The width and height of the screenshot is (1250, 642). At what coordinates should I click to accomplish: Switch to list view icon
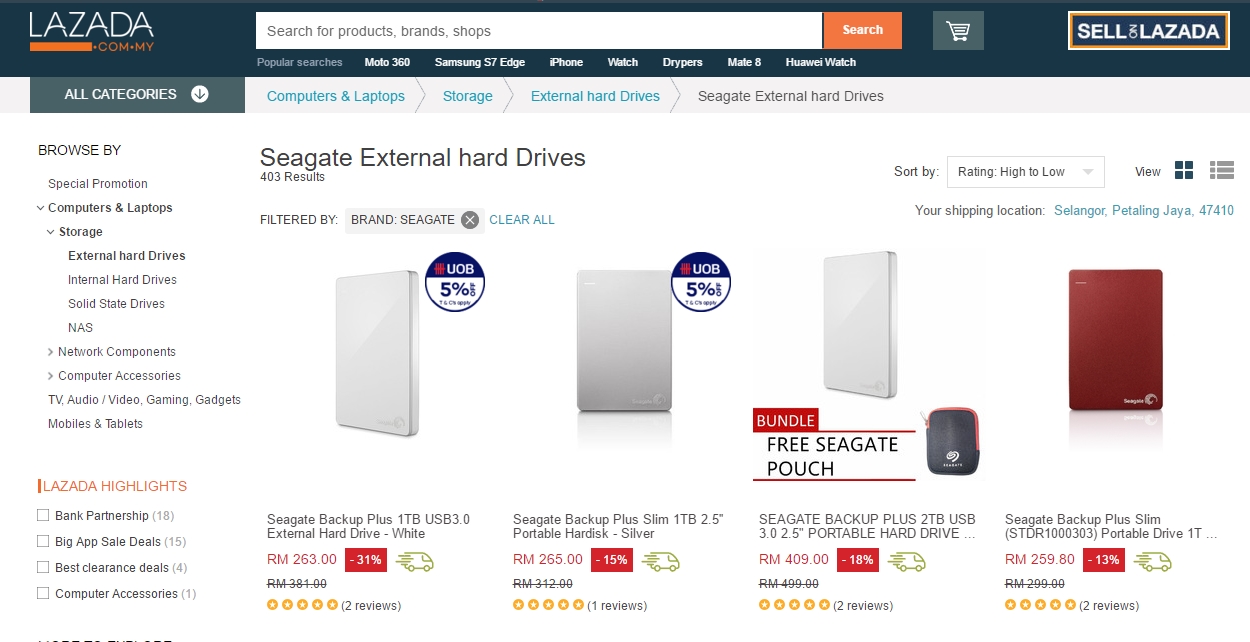click(1221, 171)
